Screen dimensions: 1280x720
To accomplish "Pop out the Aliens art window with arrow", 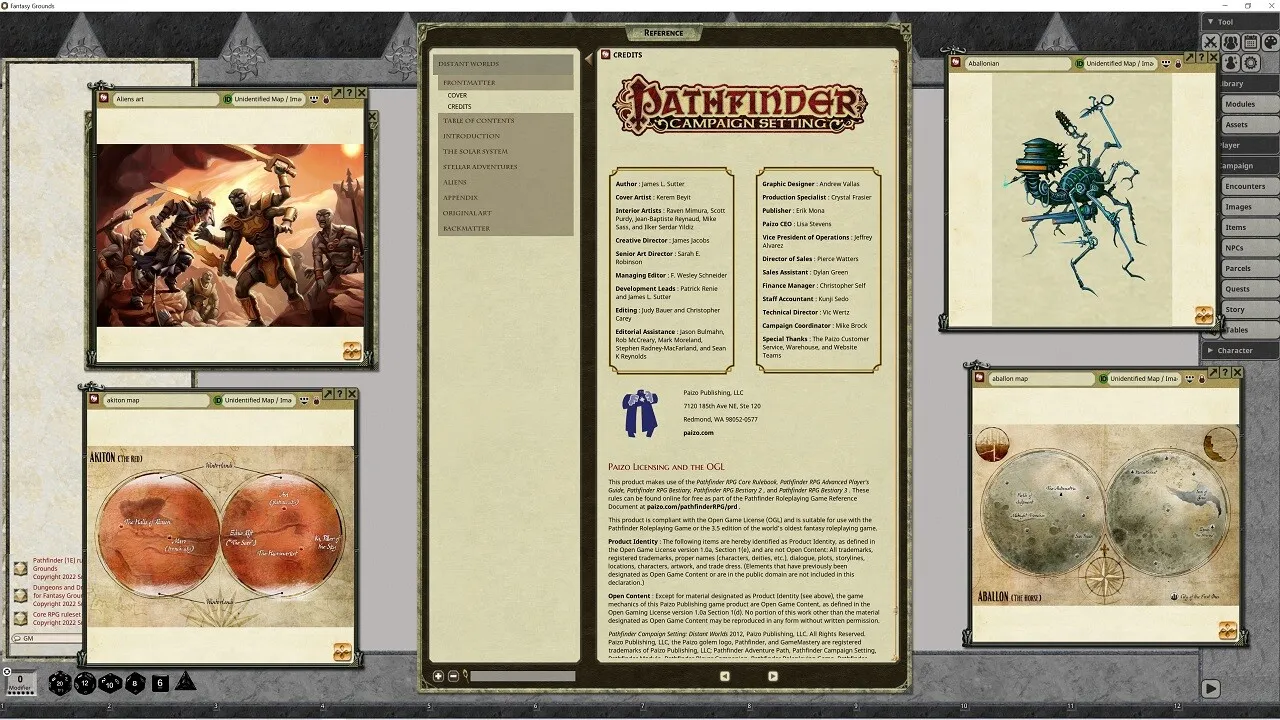I will pos(338,93).
